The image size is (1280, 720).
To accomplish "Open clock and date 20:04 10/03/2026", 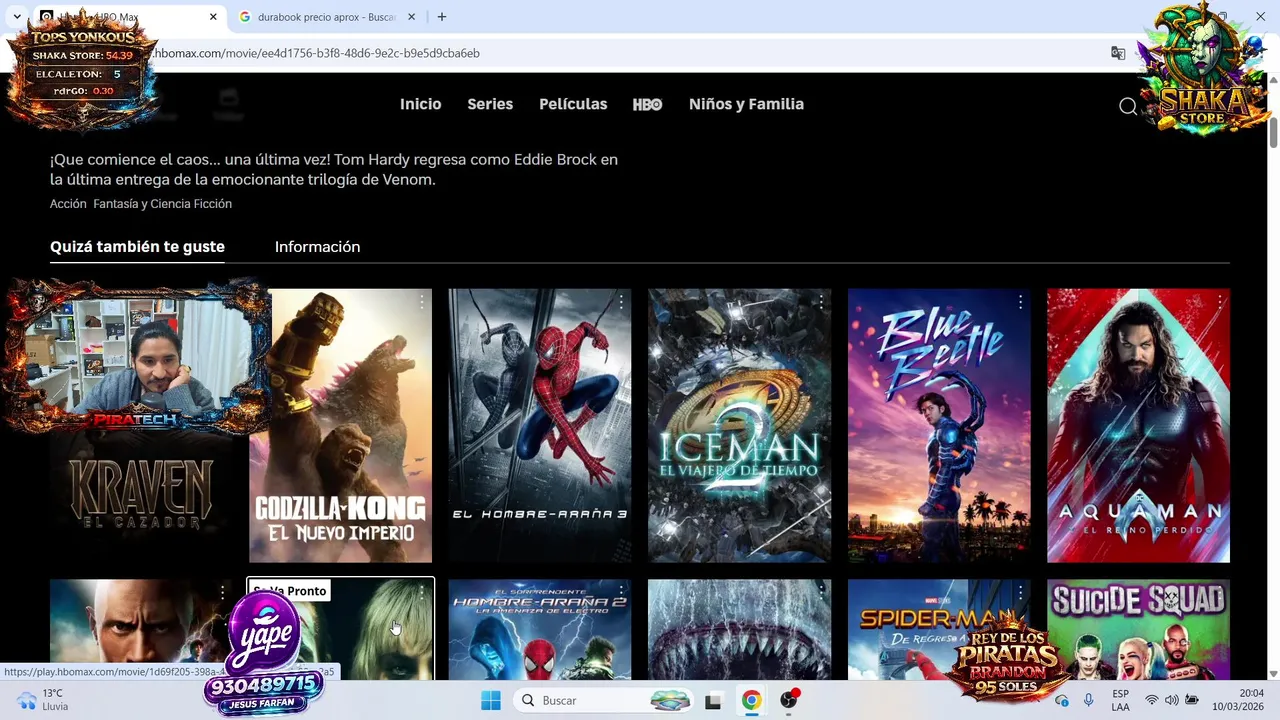I will pos(1238,700).
